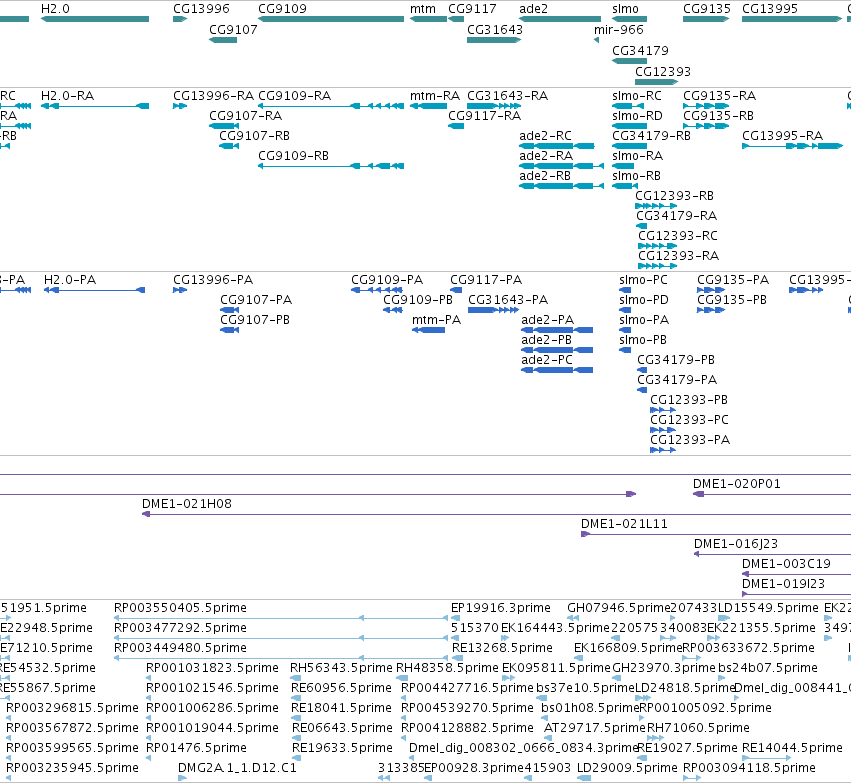The image size is (851, 783).
Task: Select the slmo gene label
Action: [x=625, y=9]
